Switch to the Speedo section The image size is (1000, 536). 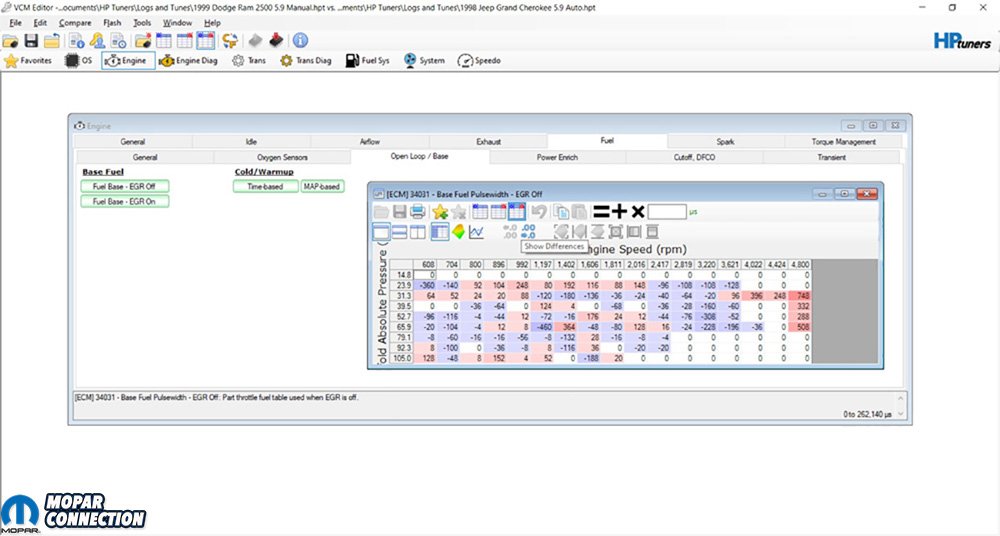pyautogui.click(x=479, y=61)
